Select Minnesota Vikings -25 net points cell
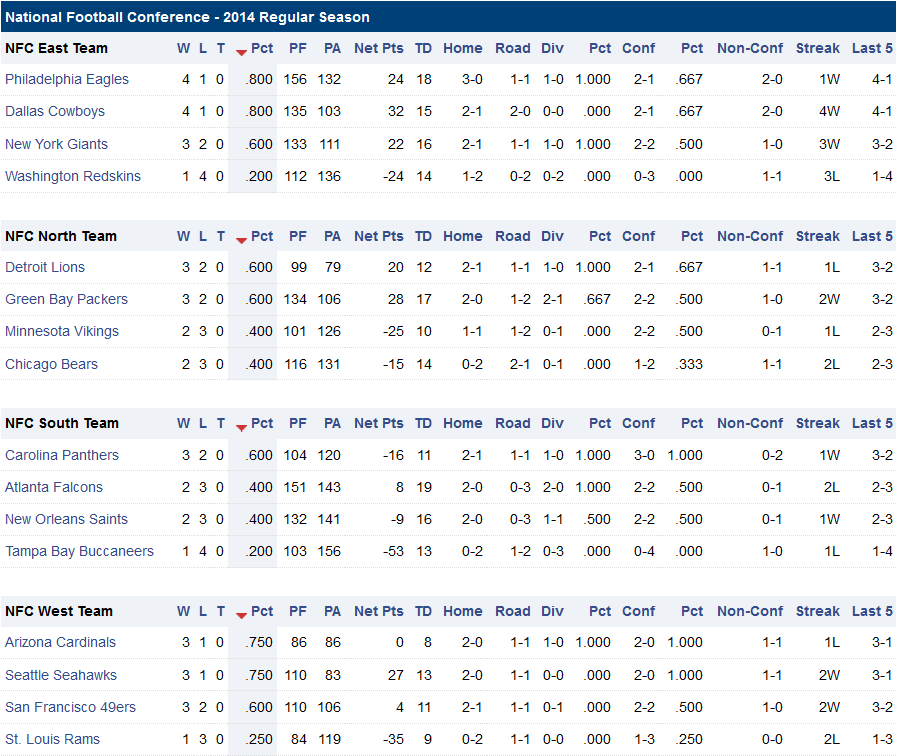The height and width of the screenshot is (756, 903). point(393,332)
